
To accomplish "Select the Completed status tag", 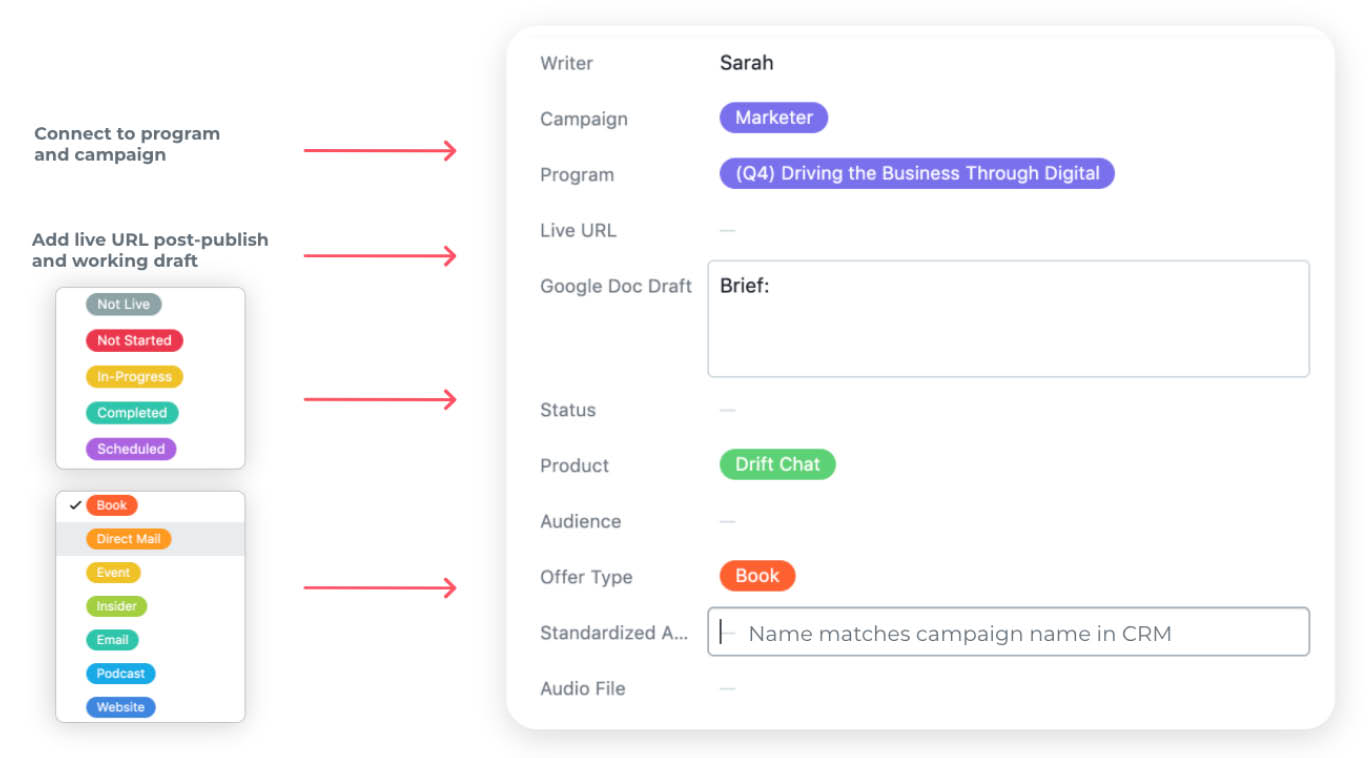I will 132,413.
